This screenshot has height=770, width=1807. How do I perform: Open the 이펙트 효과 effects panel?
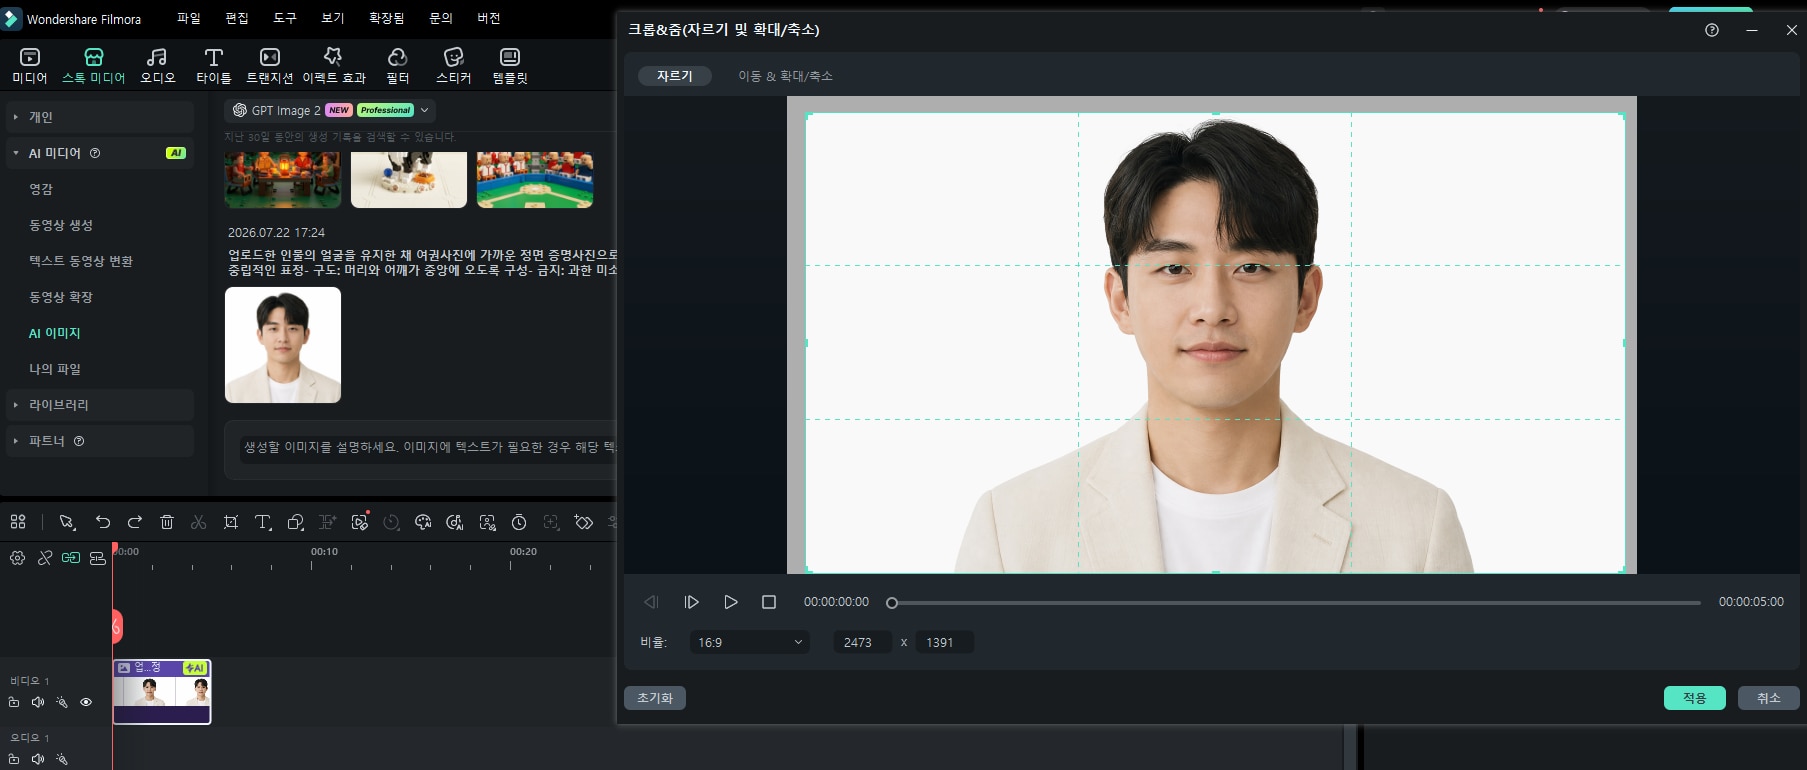coord(334,65)
